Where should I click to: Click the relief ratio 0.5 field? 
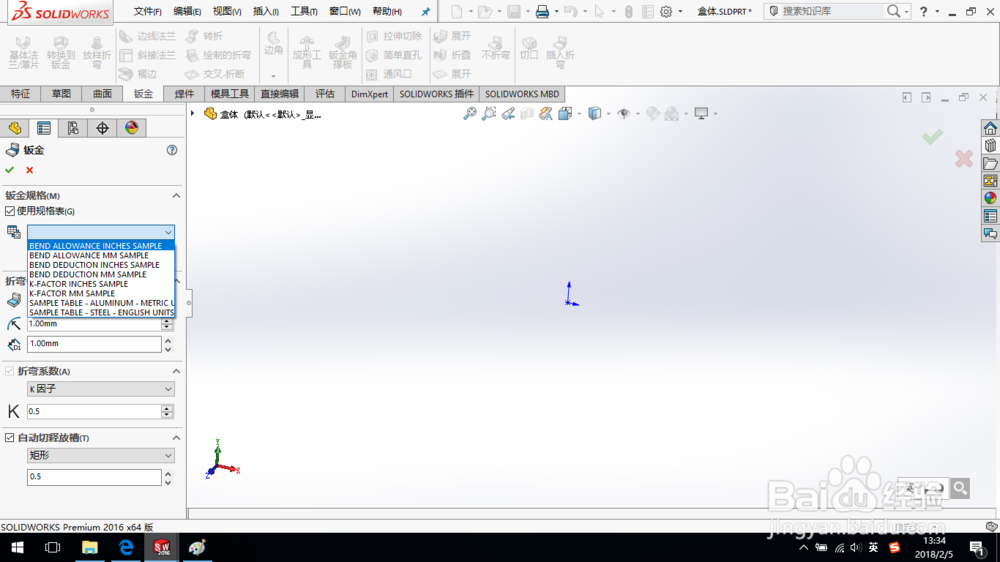[x=94, y=477]
